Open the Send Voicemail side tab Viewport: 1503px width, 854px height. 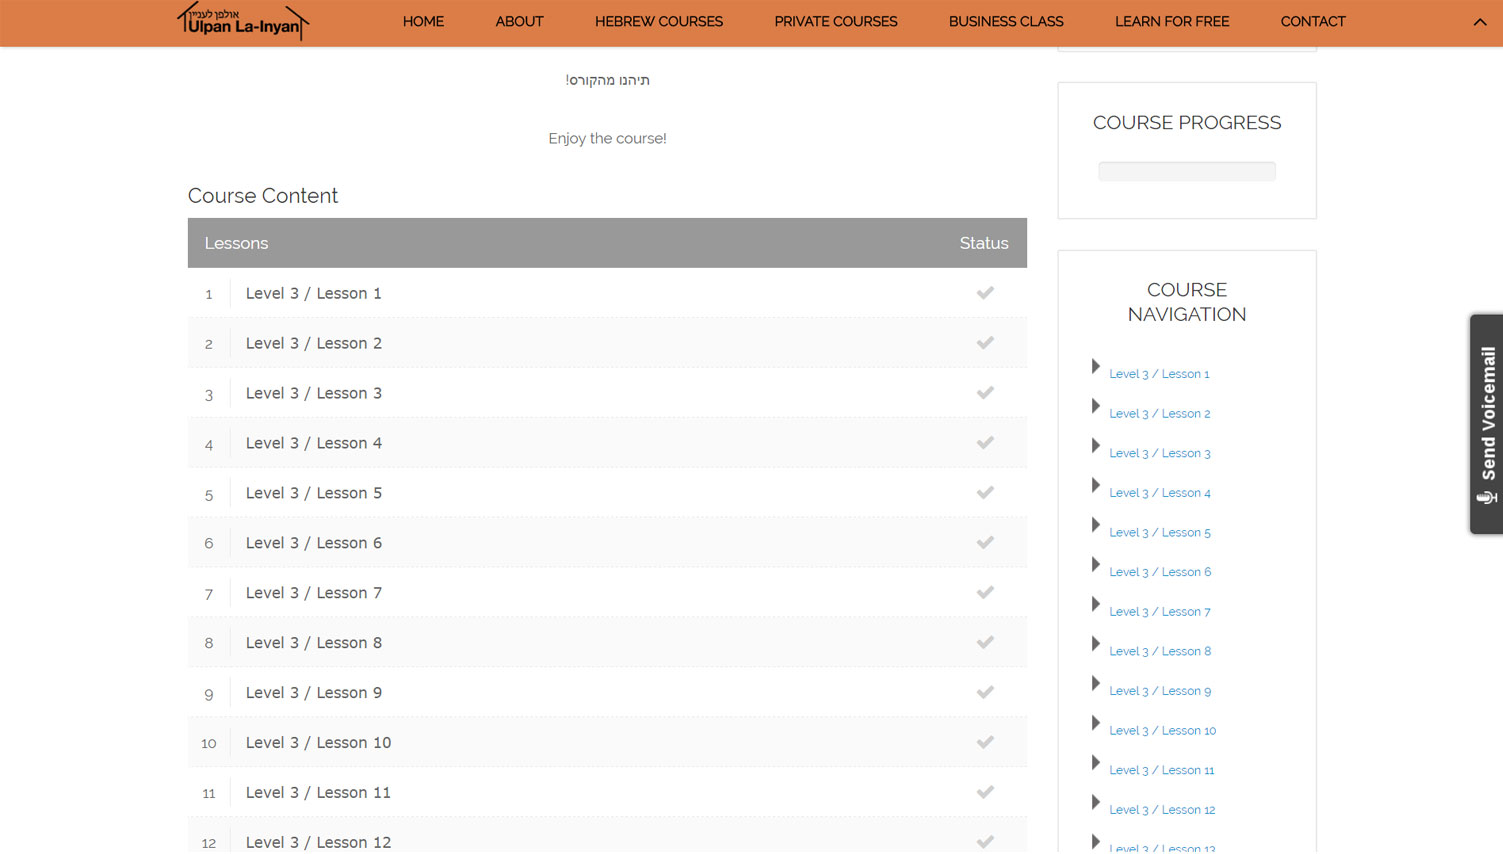[1486, 424]
